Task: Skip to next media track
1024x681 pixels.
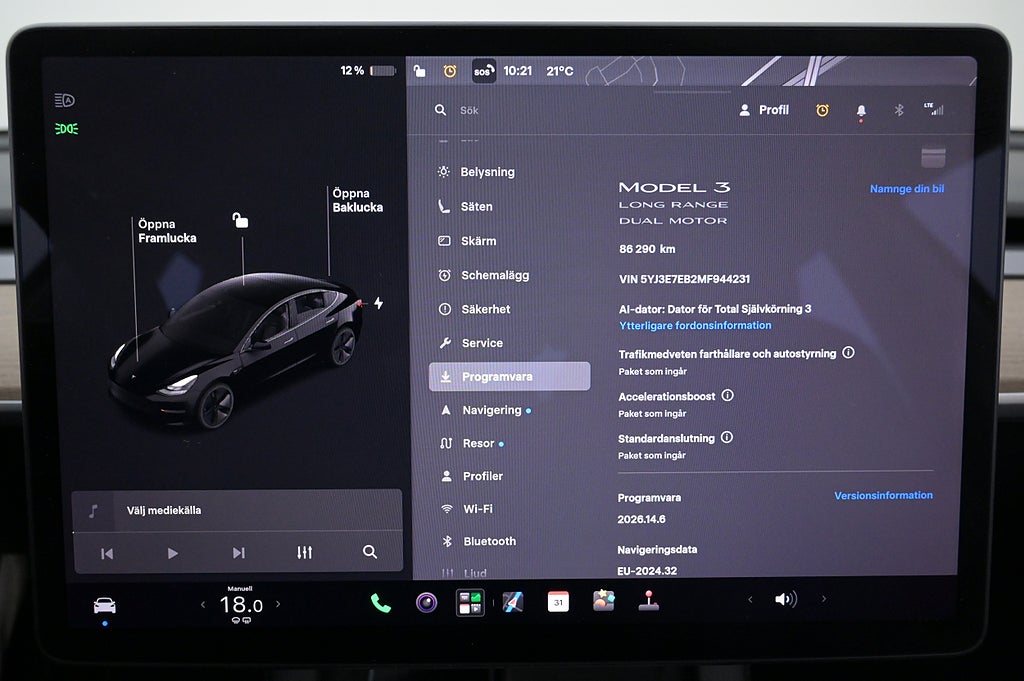Action: click(239, 553)
